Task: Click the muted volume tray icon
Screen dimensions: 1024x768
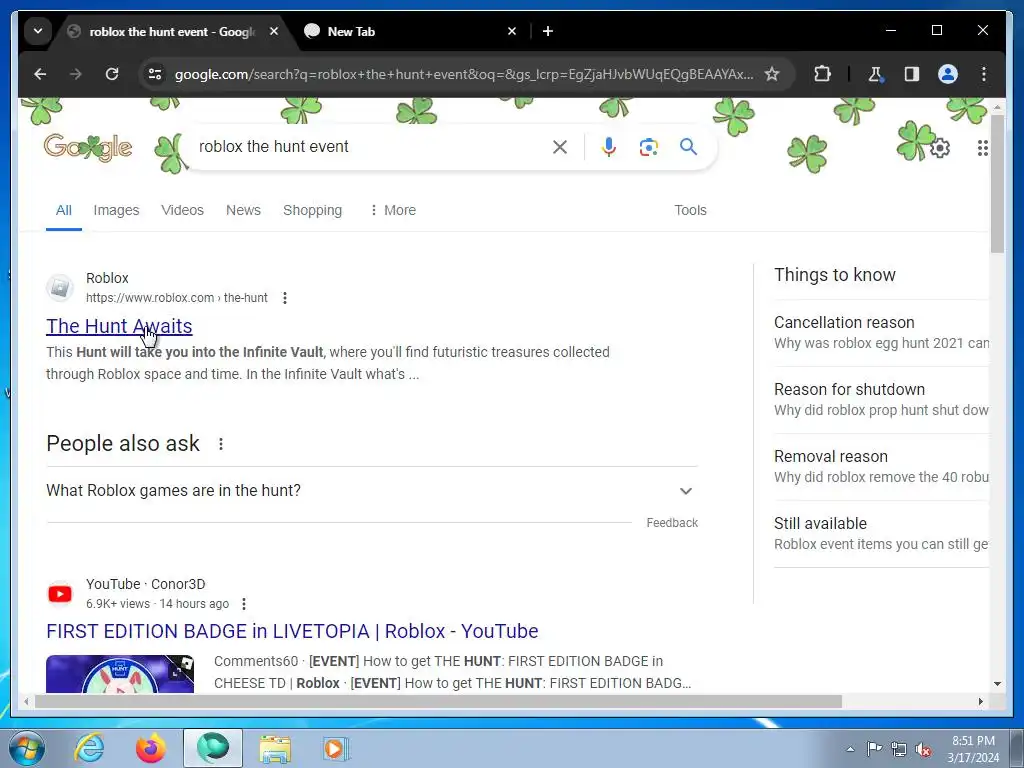Action: [x=923, y=749]
